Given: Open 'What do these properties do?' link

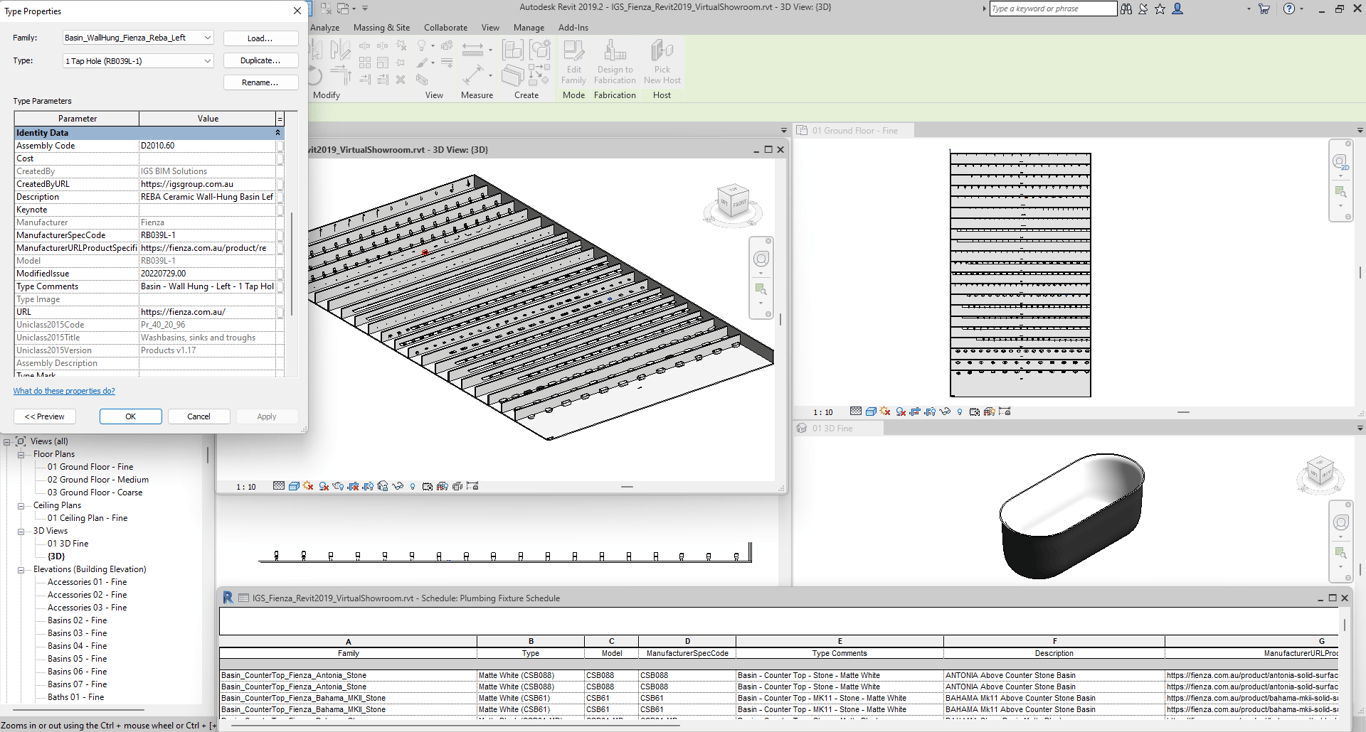Looking at the screenshot, I should pyautogui.click(x=64, y=391).
